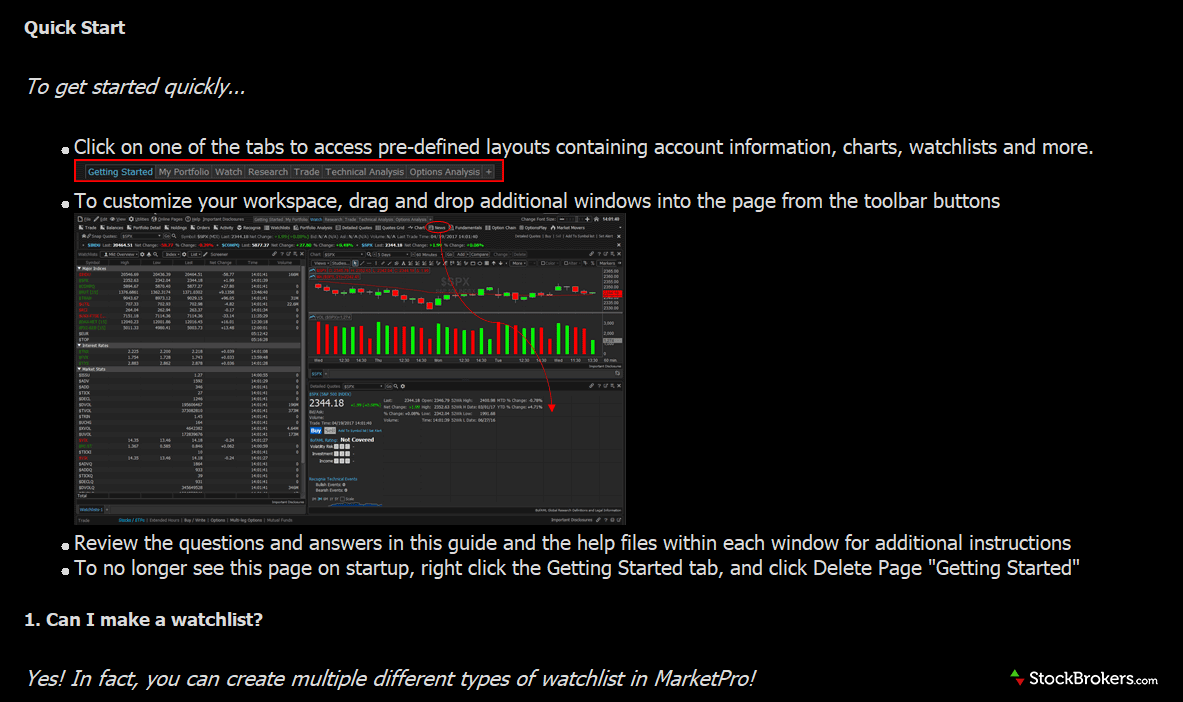Open Portfolio Detail from the toolbar

click(x=143, y=227)
